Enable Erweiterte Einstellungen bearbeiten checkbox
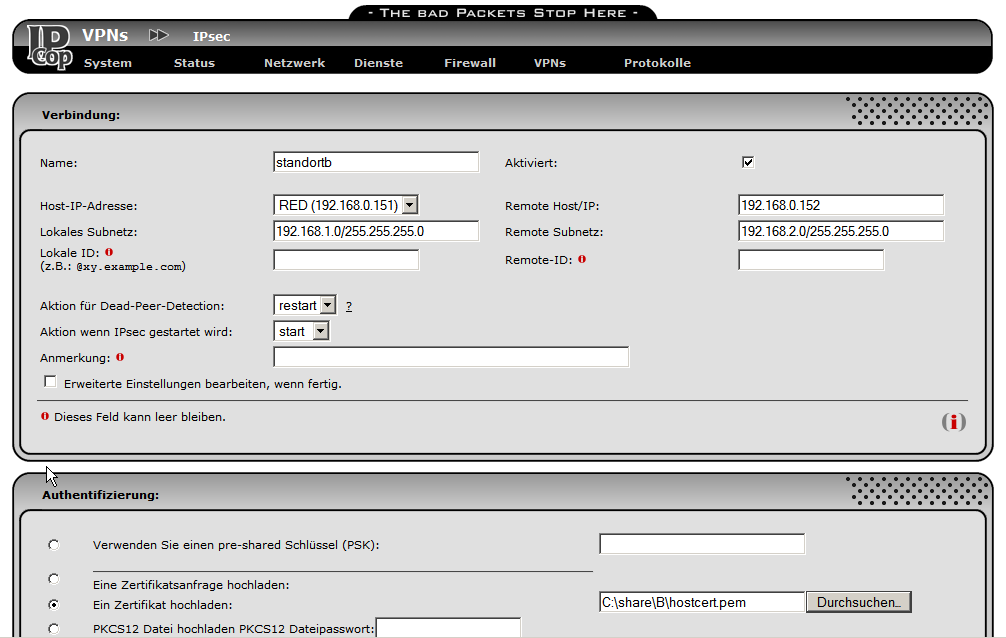This screenshot has width=1006, height=638. pos(50,382)
